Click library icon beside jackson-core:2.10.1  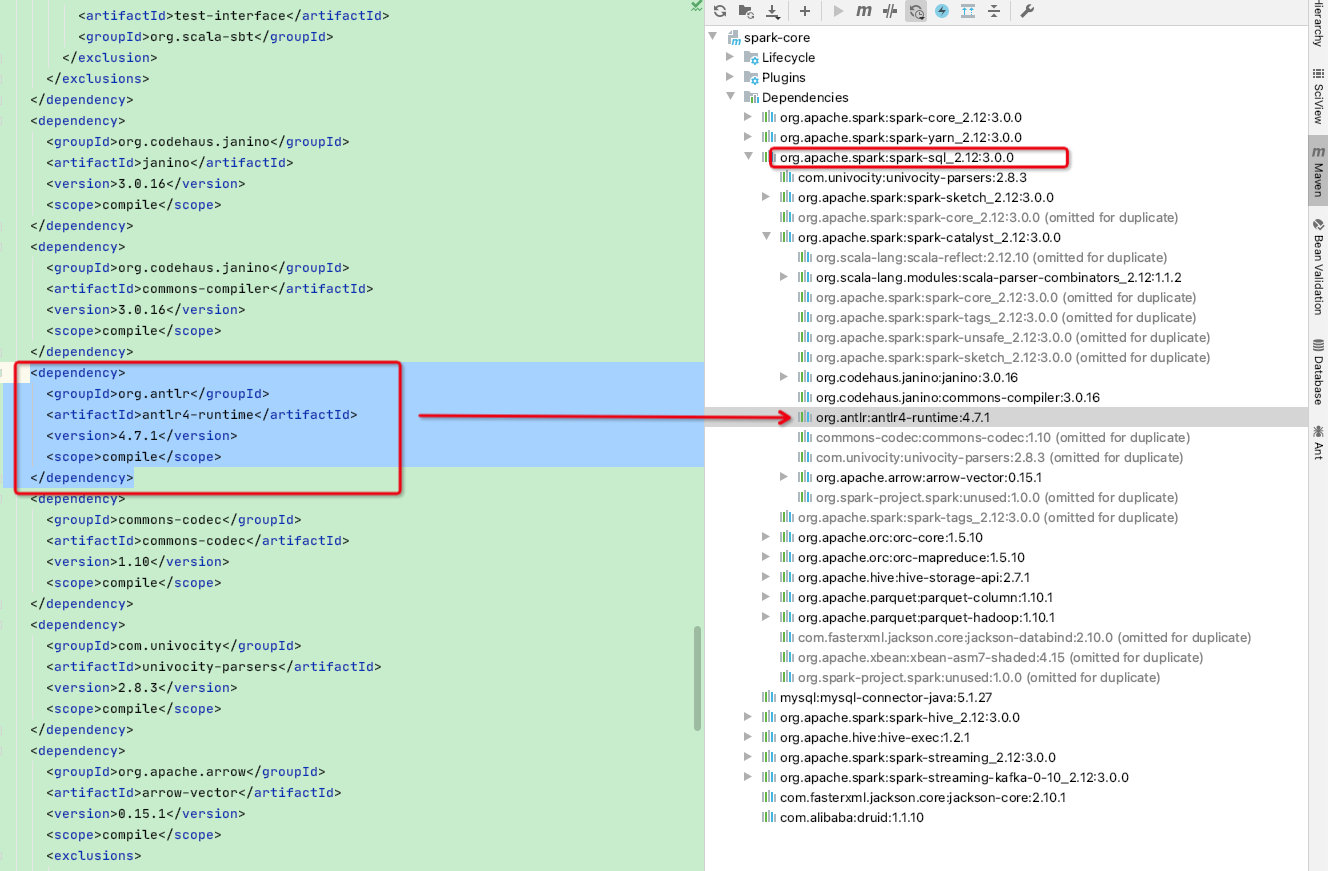pyautogui.click(x=769, y=797)
